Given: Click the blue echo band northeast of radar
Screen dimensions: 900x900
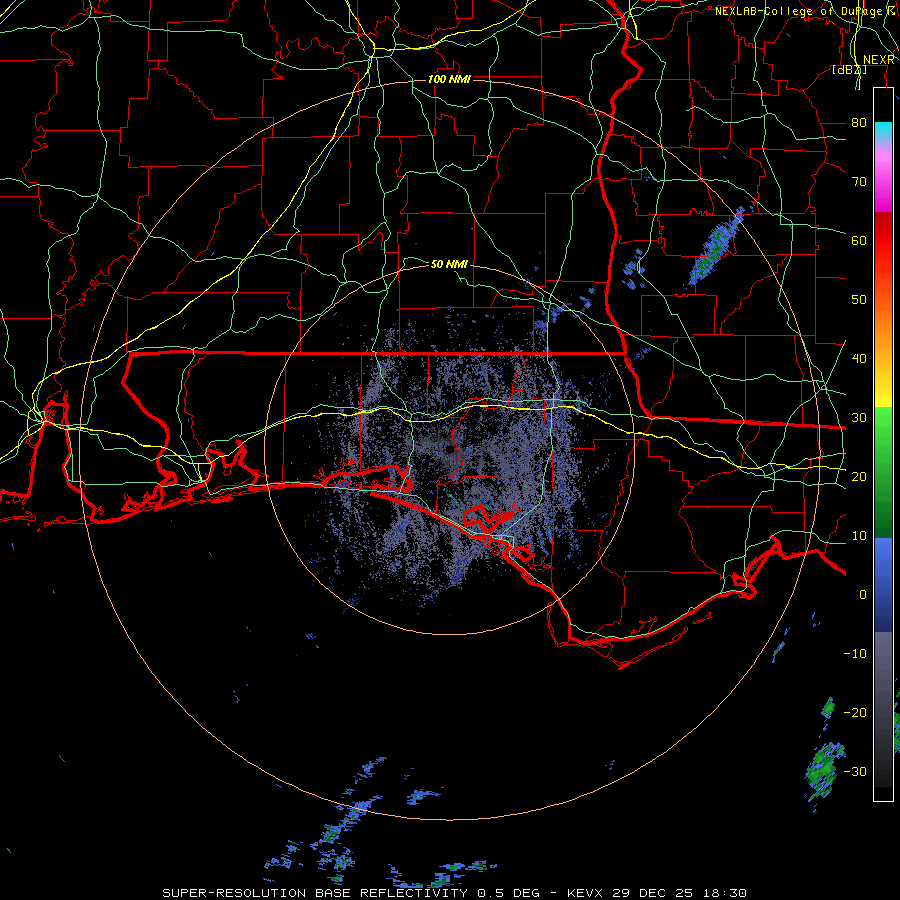Looking at the screenshot, I should click(x=717, y=246).
